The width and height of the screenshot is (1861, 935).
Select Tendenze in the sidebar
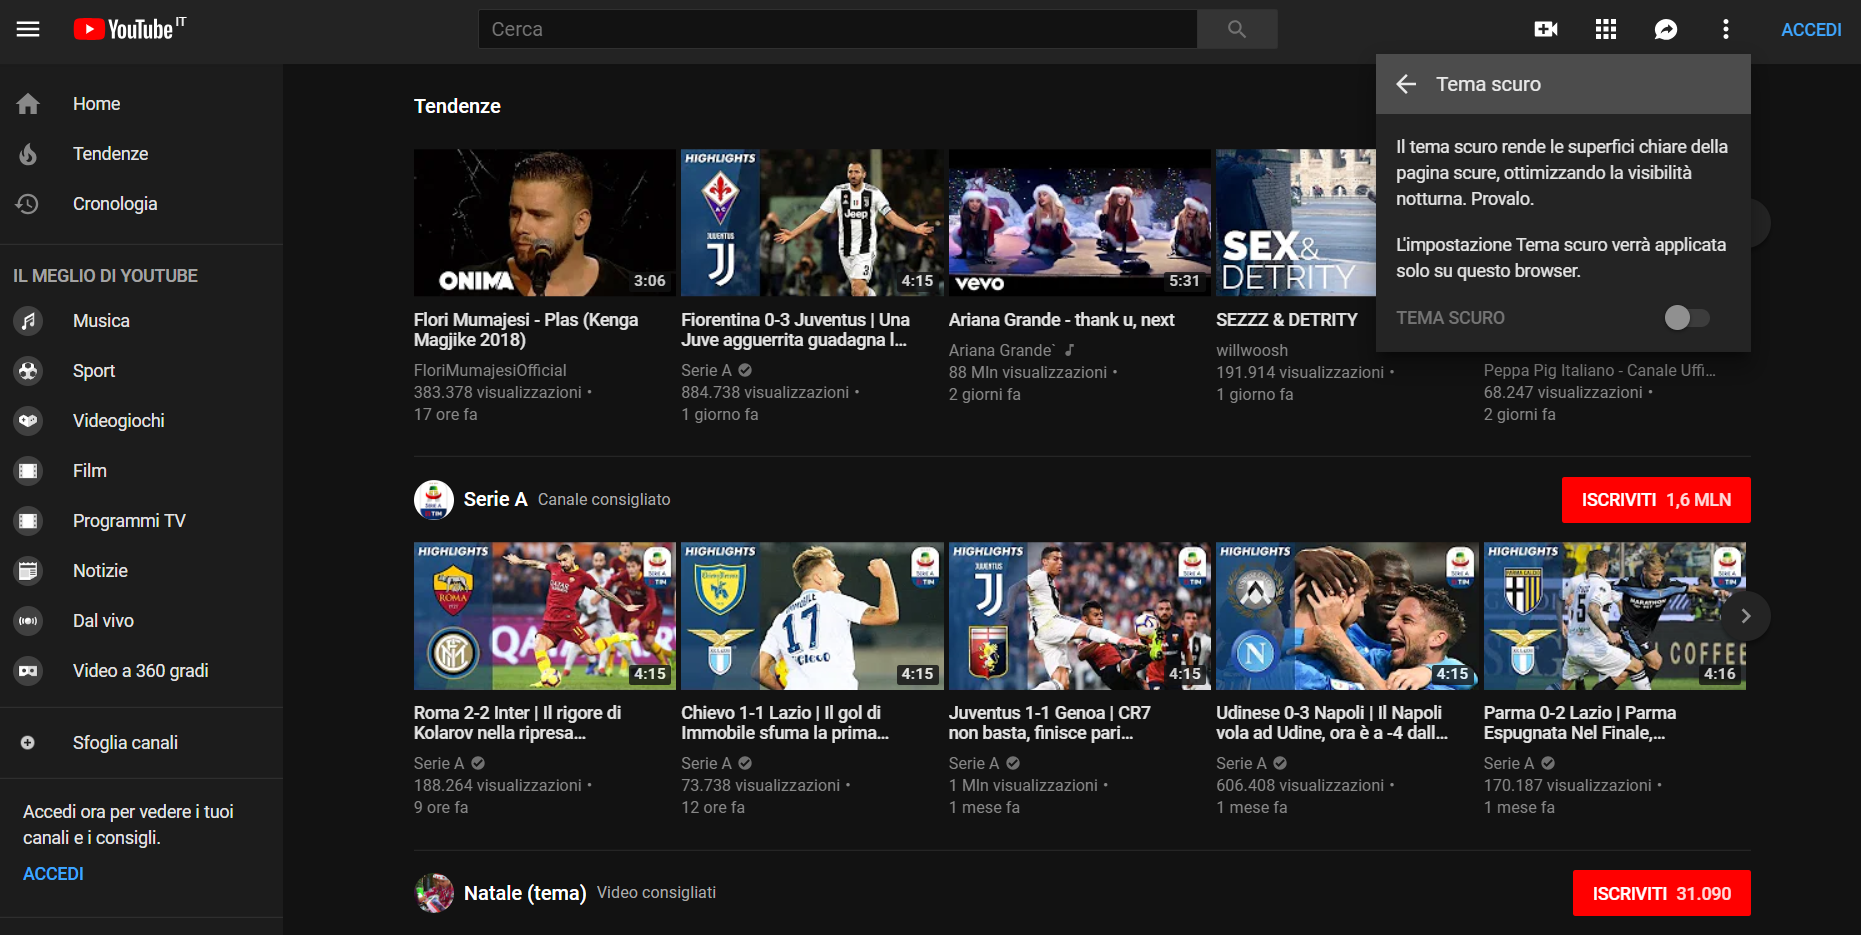[110, 154]
